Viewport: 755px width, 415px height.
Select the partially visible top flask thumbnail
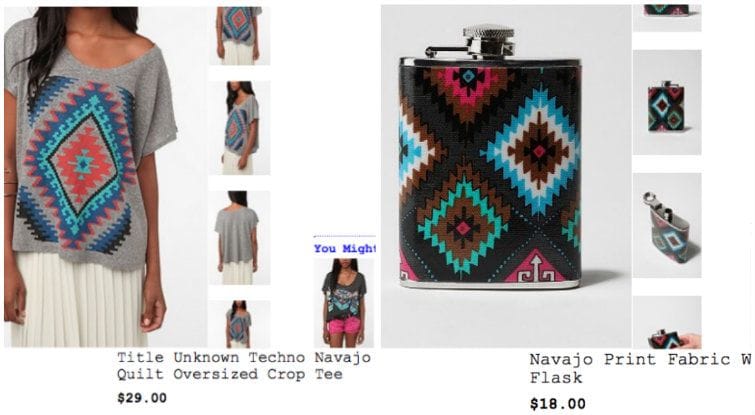coord(667,18)
